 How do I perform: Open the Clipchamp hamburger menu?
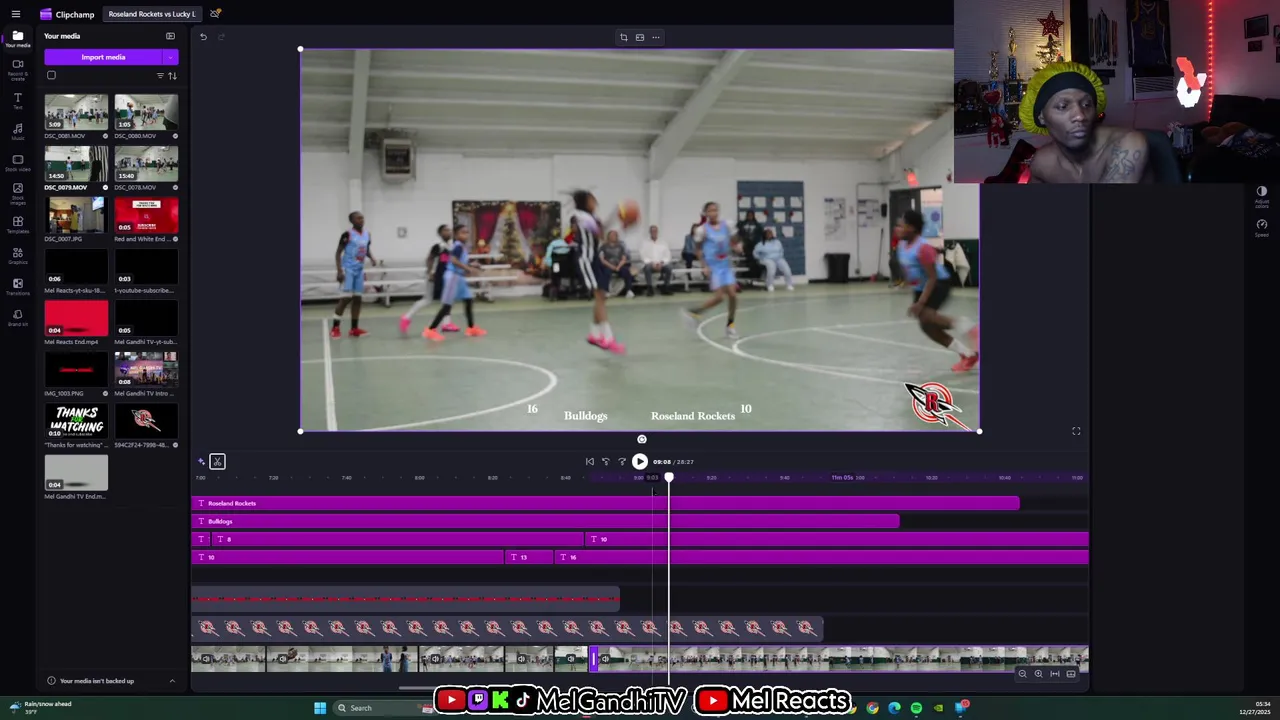pos(15,14)
